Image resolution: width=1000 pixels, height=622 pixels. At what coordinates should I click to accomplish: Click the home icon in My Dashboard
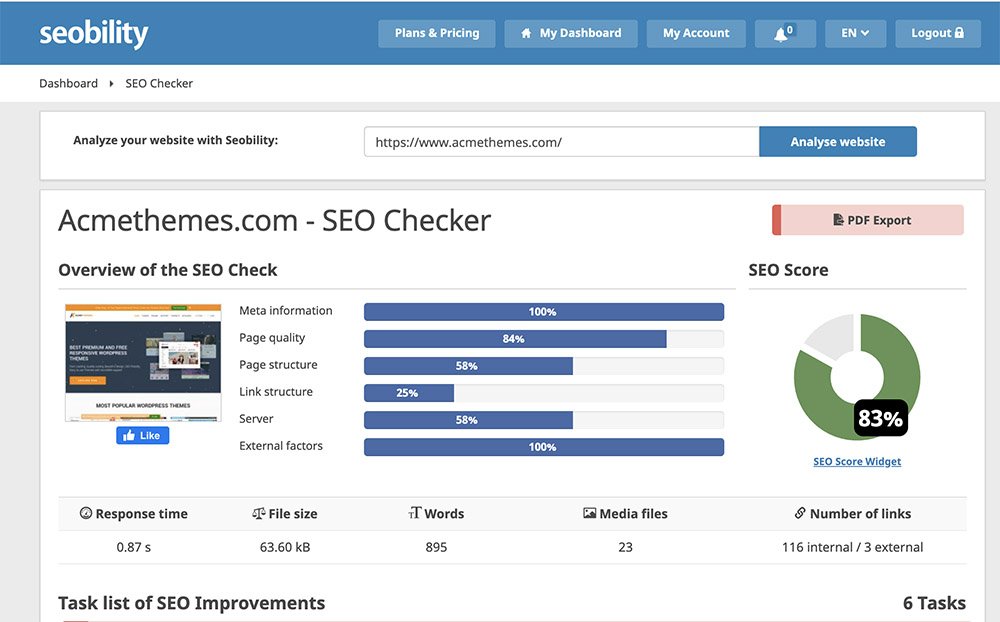click(x=526, y=33)
